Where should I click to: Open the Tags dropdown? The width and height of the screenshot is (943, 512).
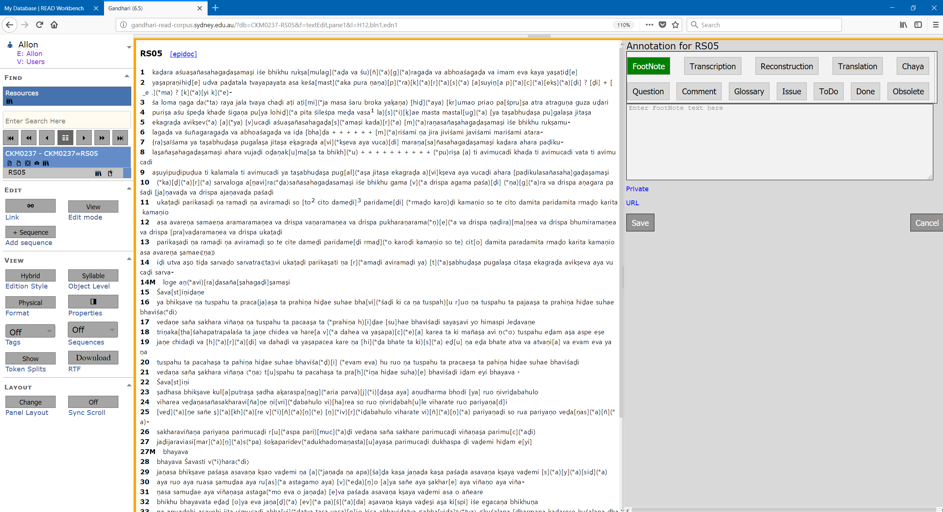[31, 330]
